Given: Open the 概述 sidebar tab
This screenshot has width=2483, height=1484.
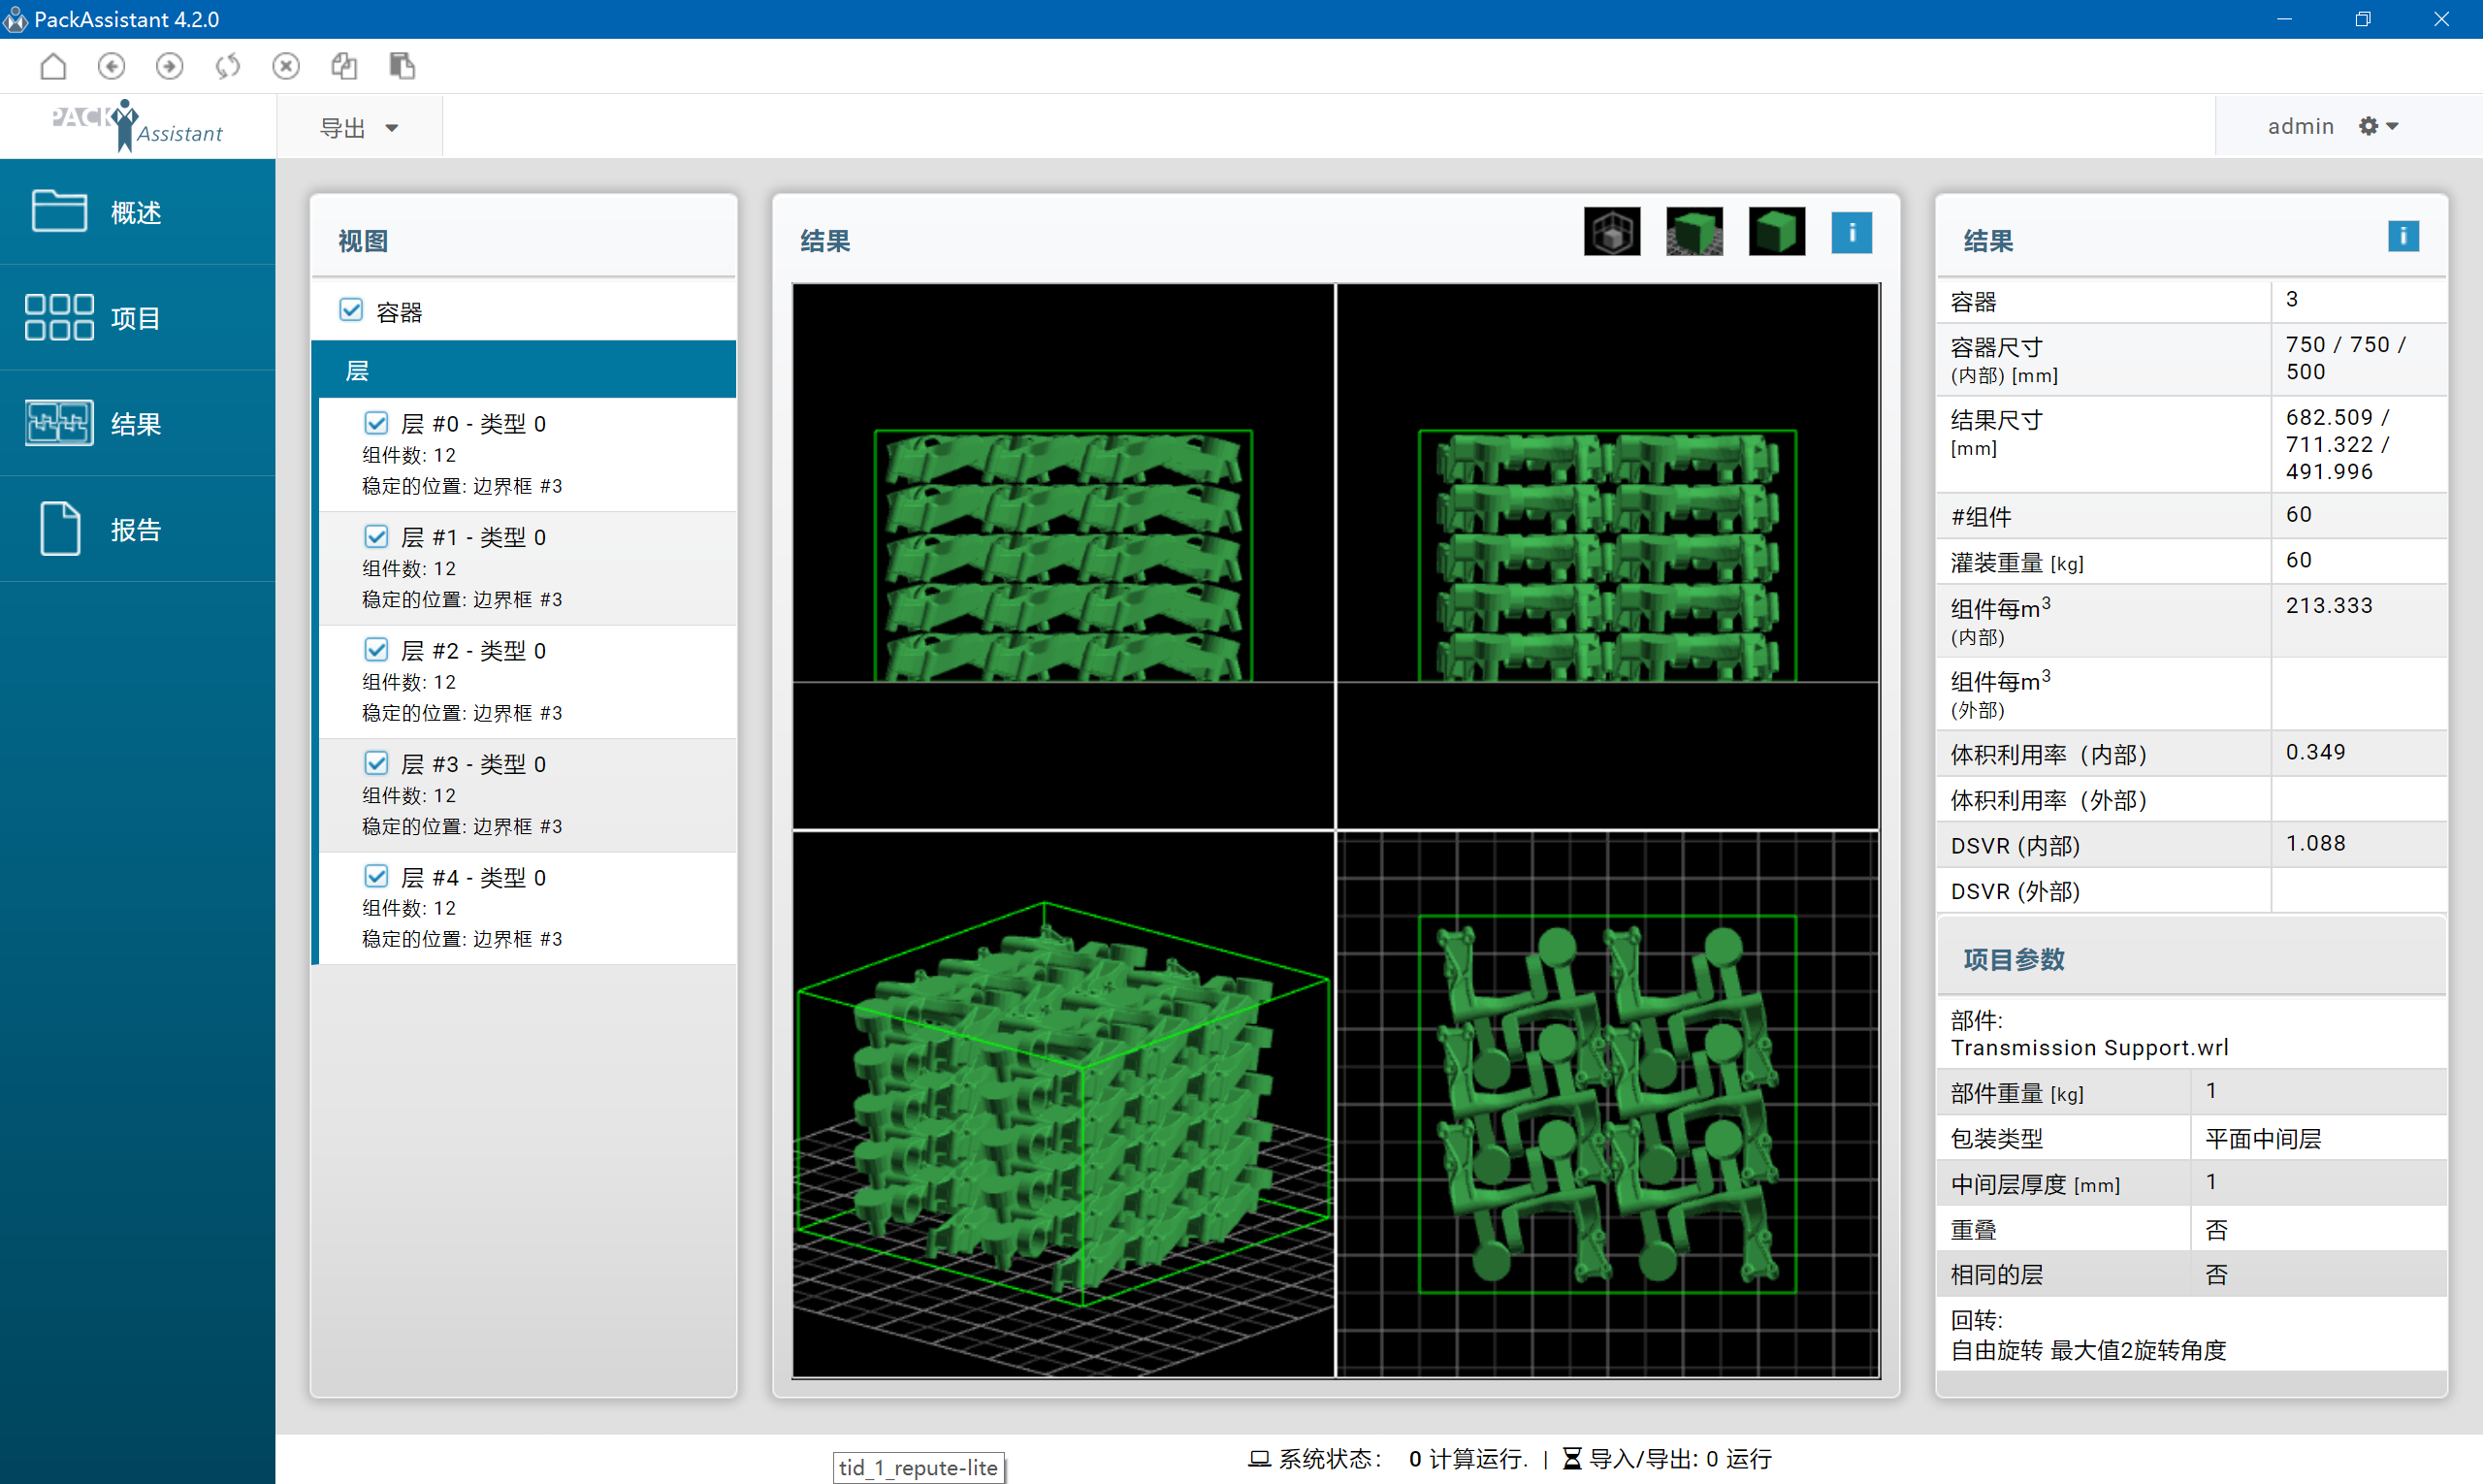Looking at the screenshot, I should [x=137, y=212].
